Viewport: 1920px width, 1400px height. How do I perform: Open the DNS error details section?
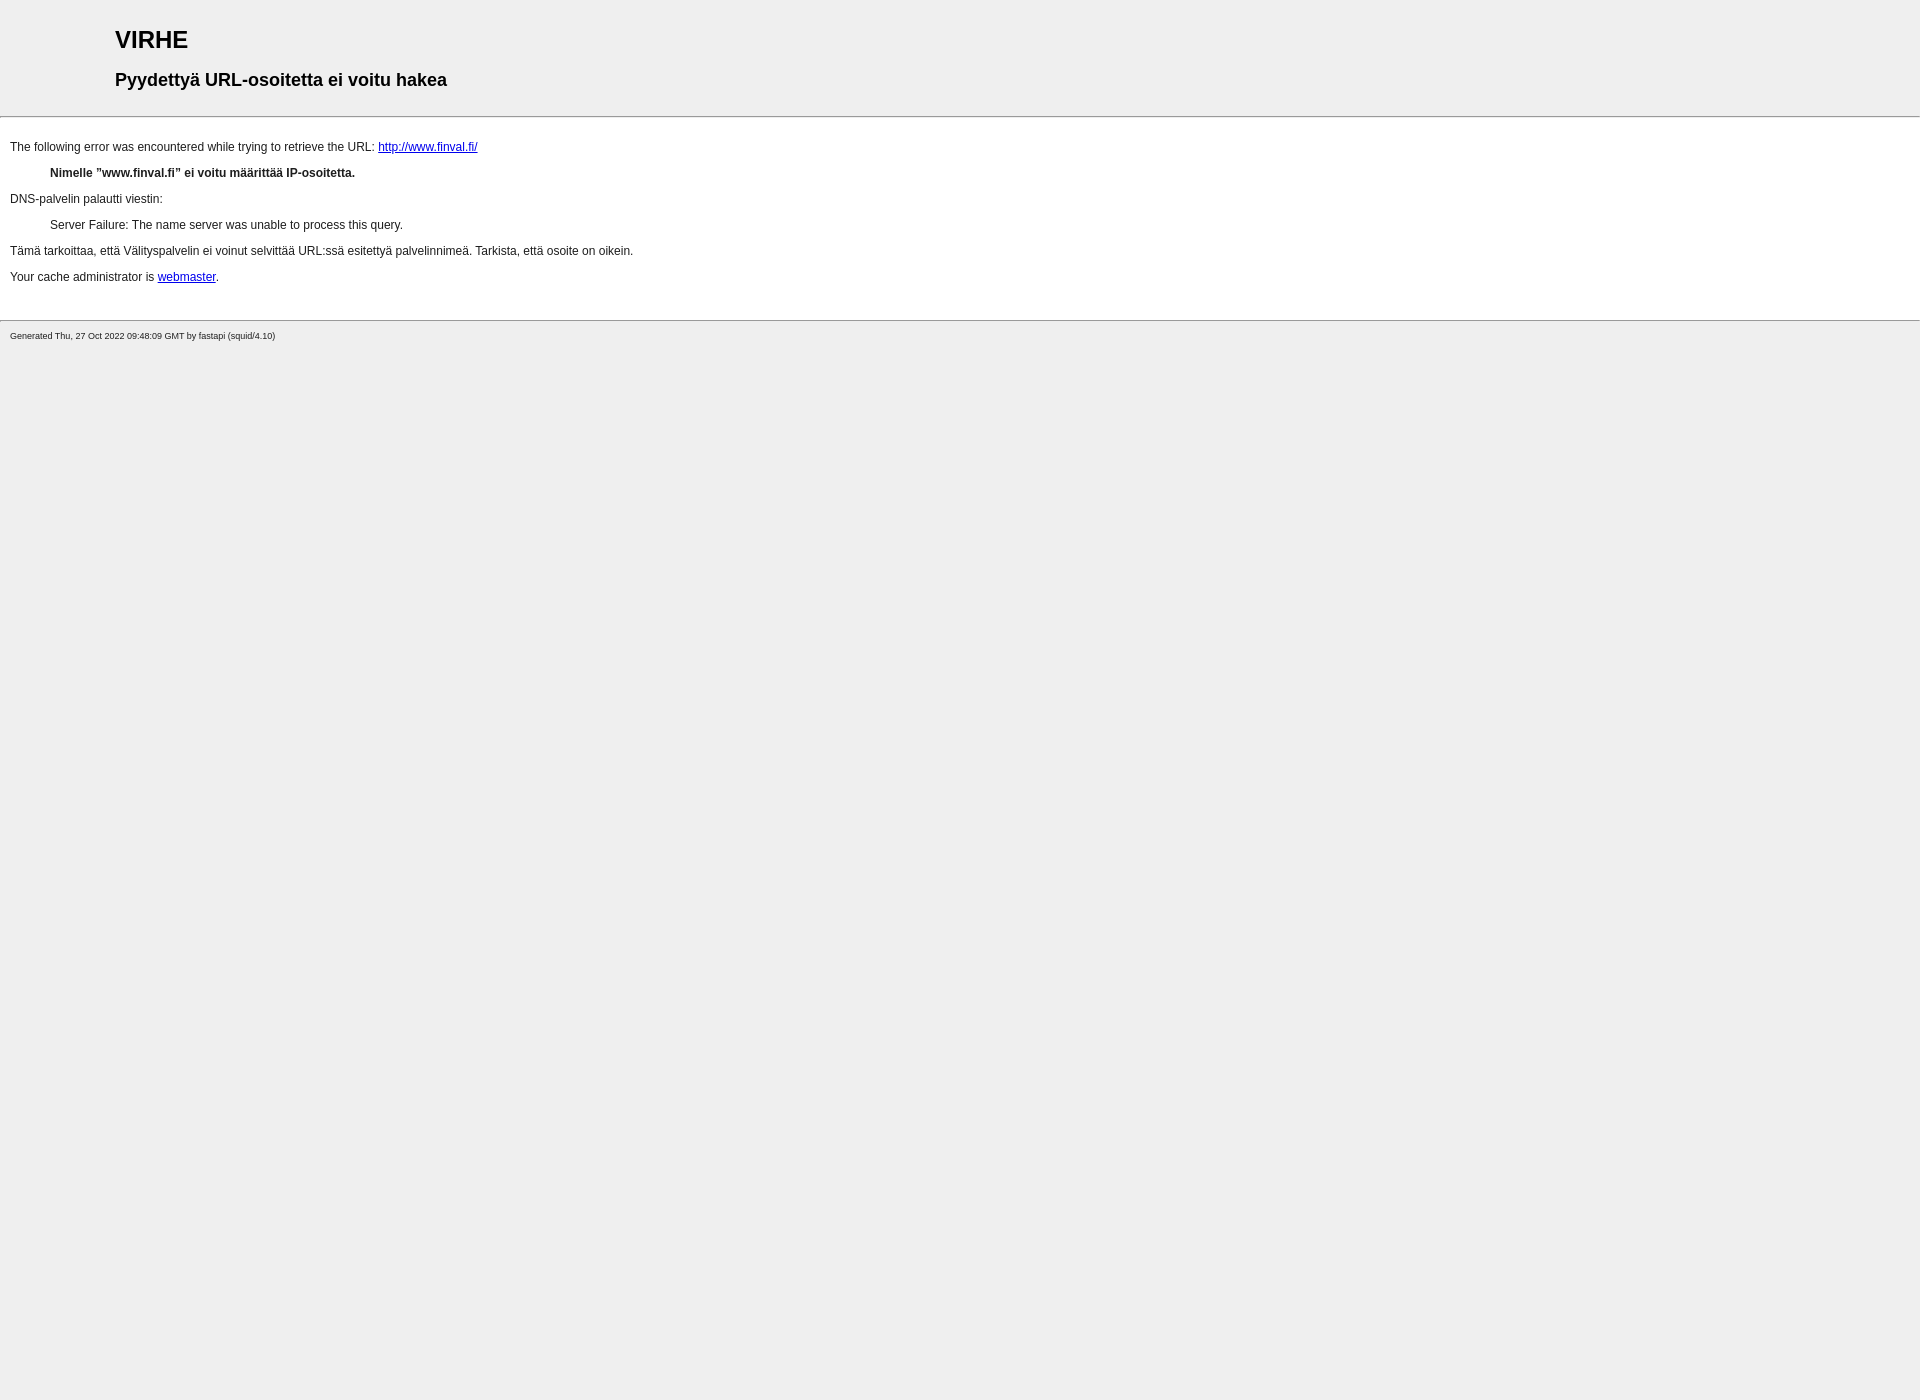(x=85, y=198)
